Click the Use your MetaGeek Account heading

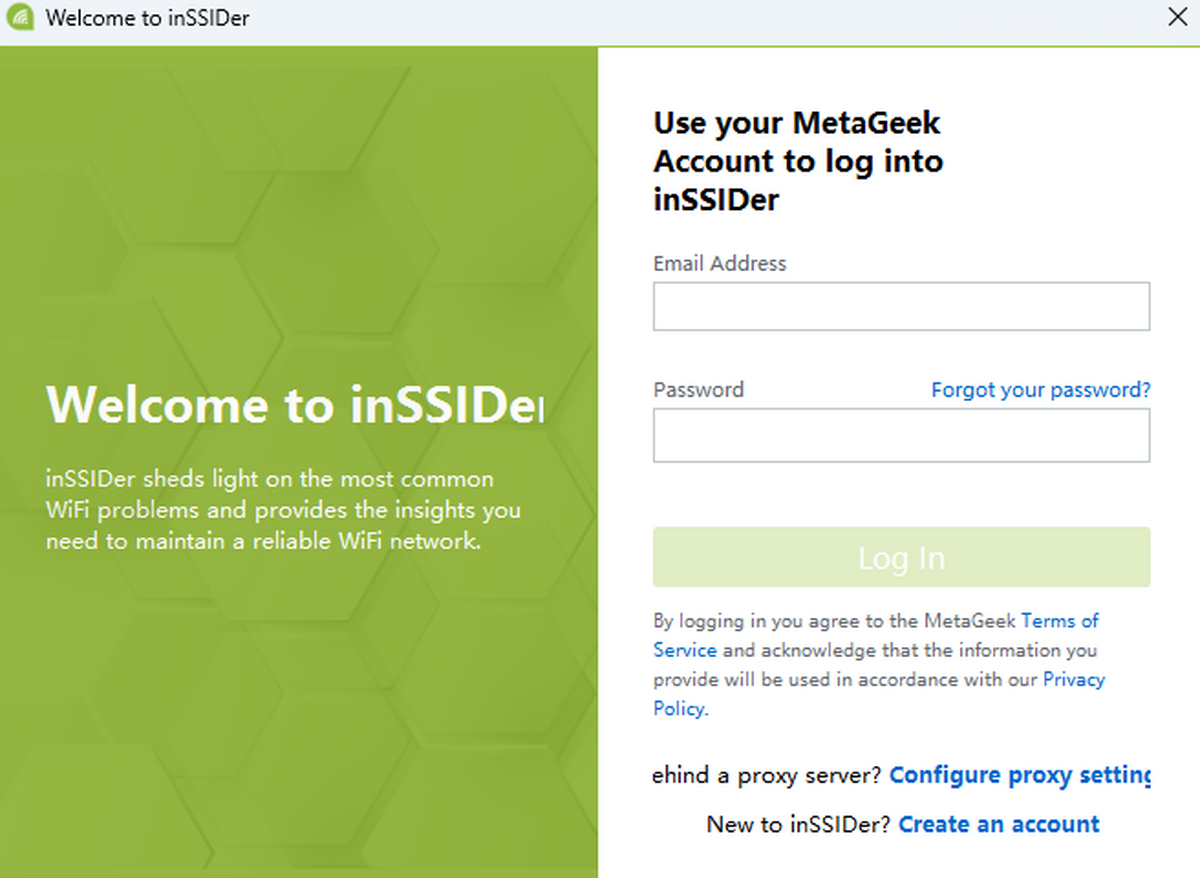pyautogui.click(x=798, y=161)
